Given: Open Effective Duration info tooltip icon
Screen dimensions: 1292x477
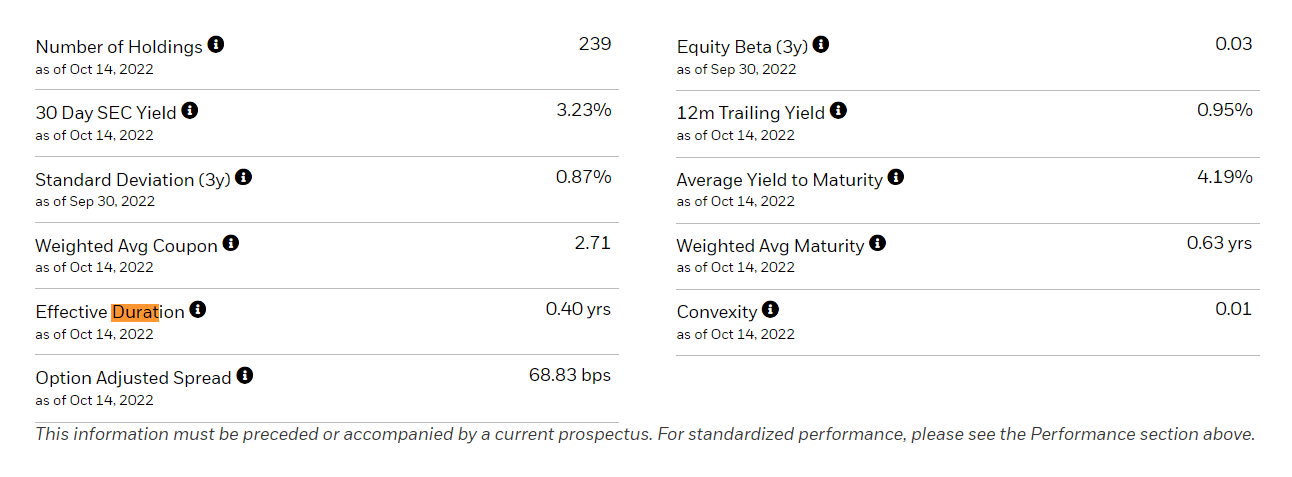Looking at the screenshot, I should (x=198, y=310).
